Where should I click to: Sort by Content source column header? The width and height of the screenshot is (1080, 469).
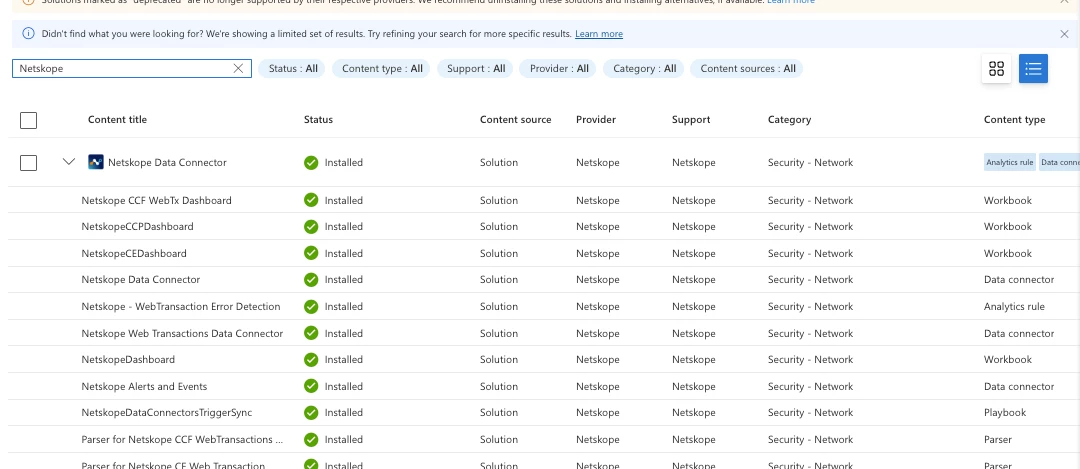[x=515, y=120]
